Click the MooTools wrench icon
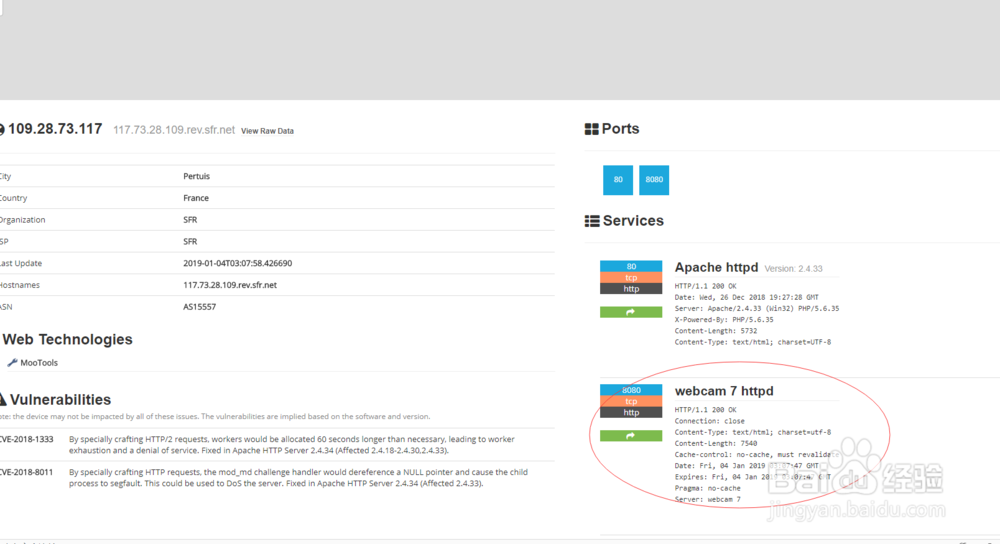The image size is (1000, 544). pyautogui.click(x=12, y=363)
